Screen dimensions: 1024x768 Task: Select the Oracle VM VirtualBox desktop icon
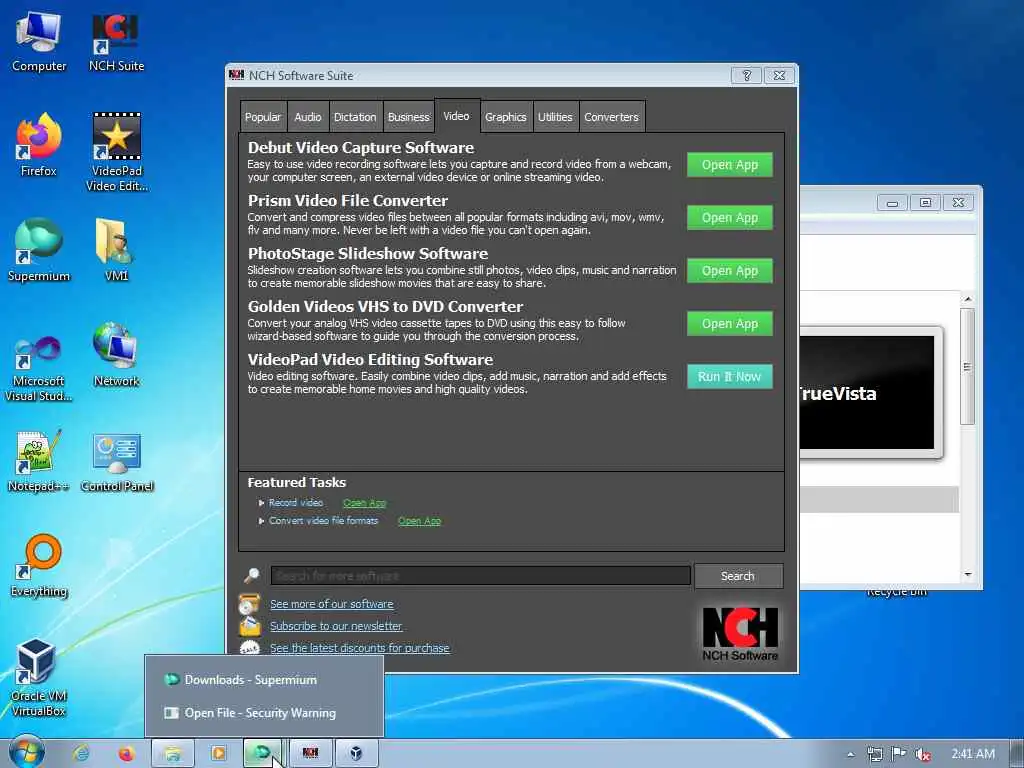tap(39, 678)
